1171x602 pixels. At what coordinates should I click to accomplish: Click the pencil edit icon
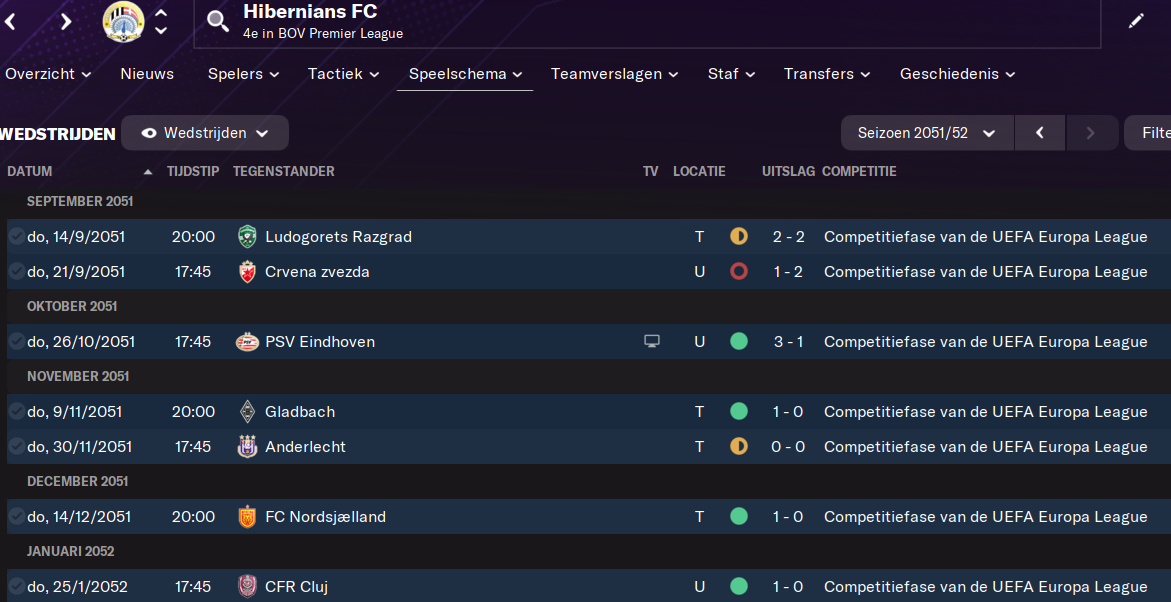tap(1136, 21)
